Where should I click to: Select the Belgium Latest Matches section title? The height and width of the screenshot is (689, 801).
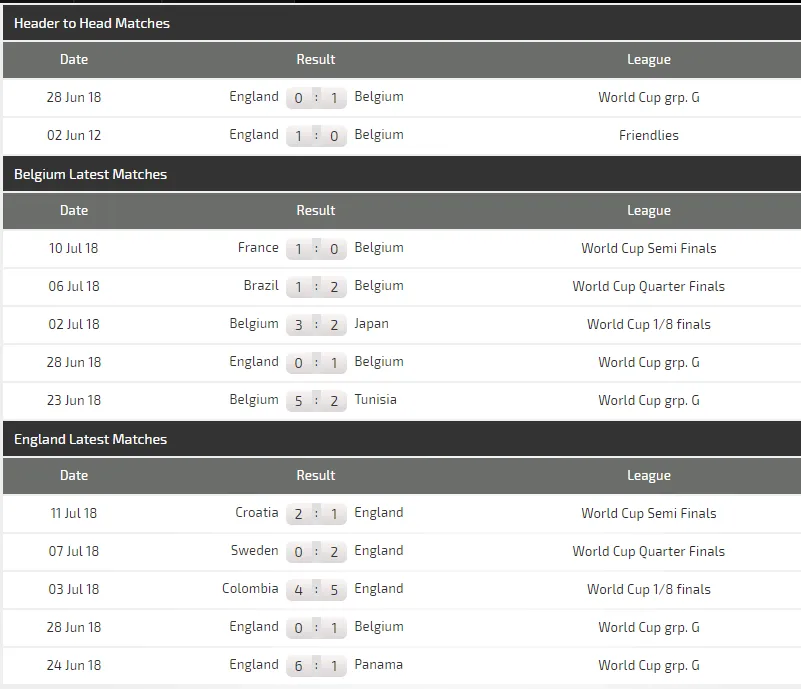(90, 174)
